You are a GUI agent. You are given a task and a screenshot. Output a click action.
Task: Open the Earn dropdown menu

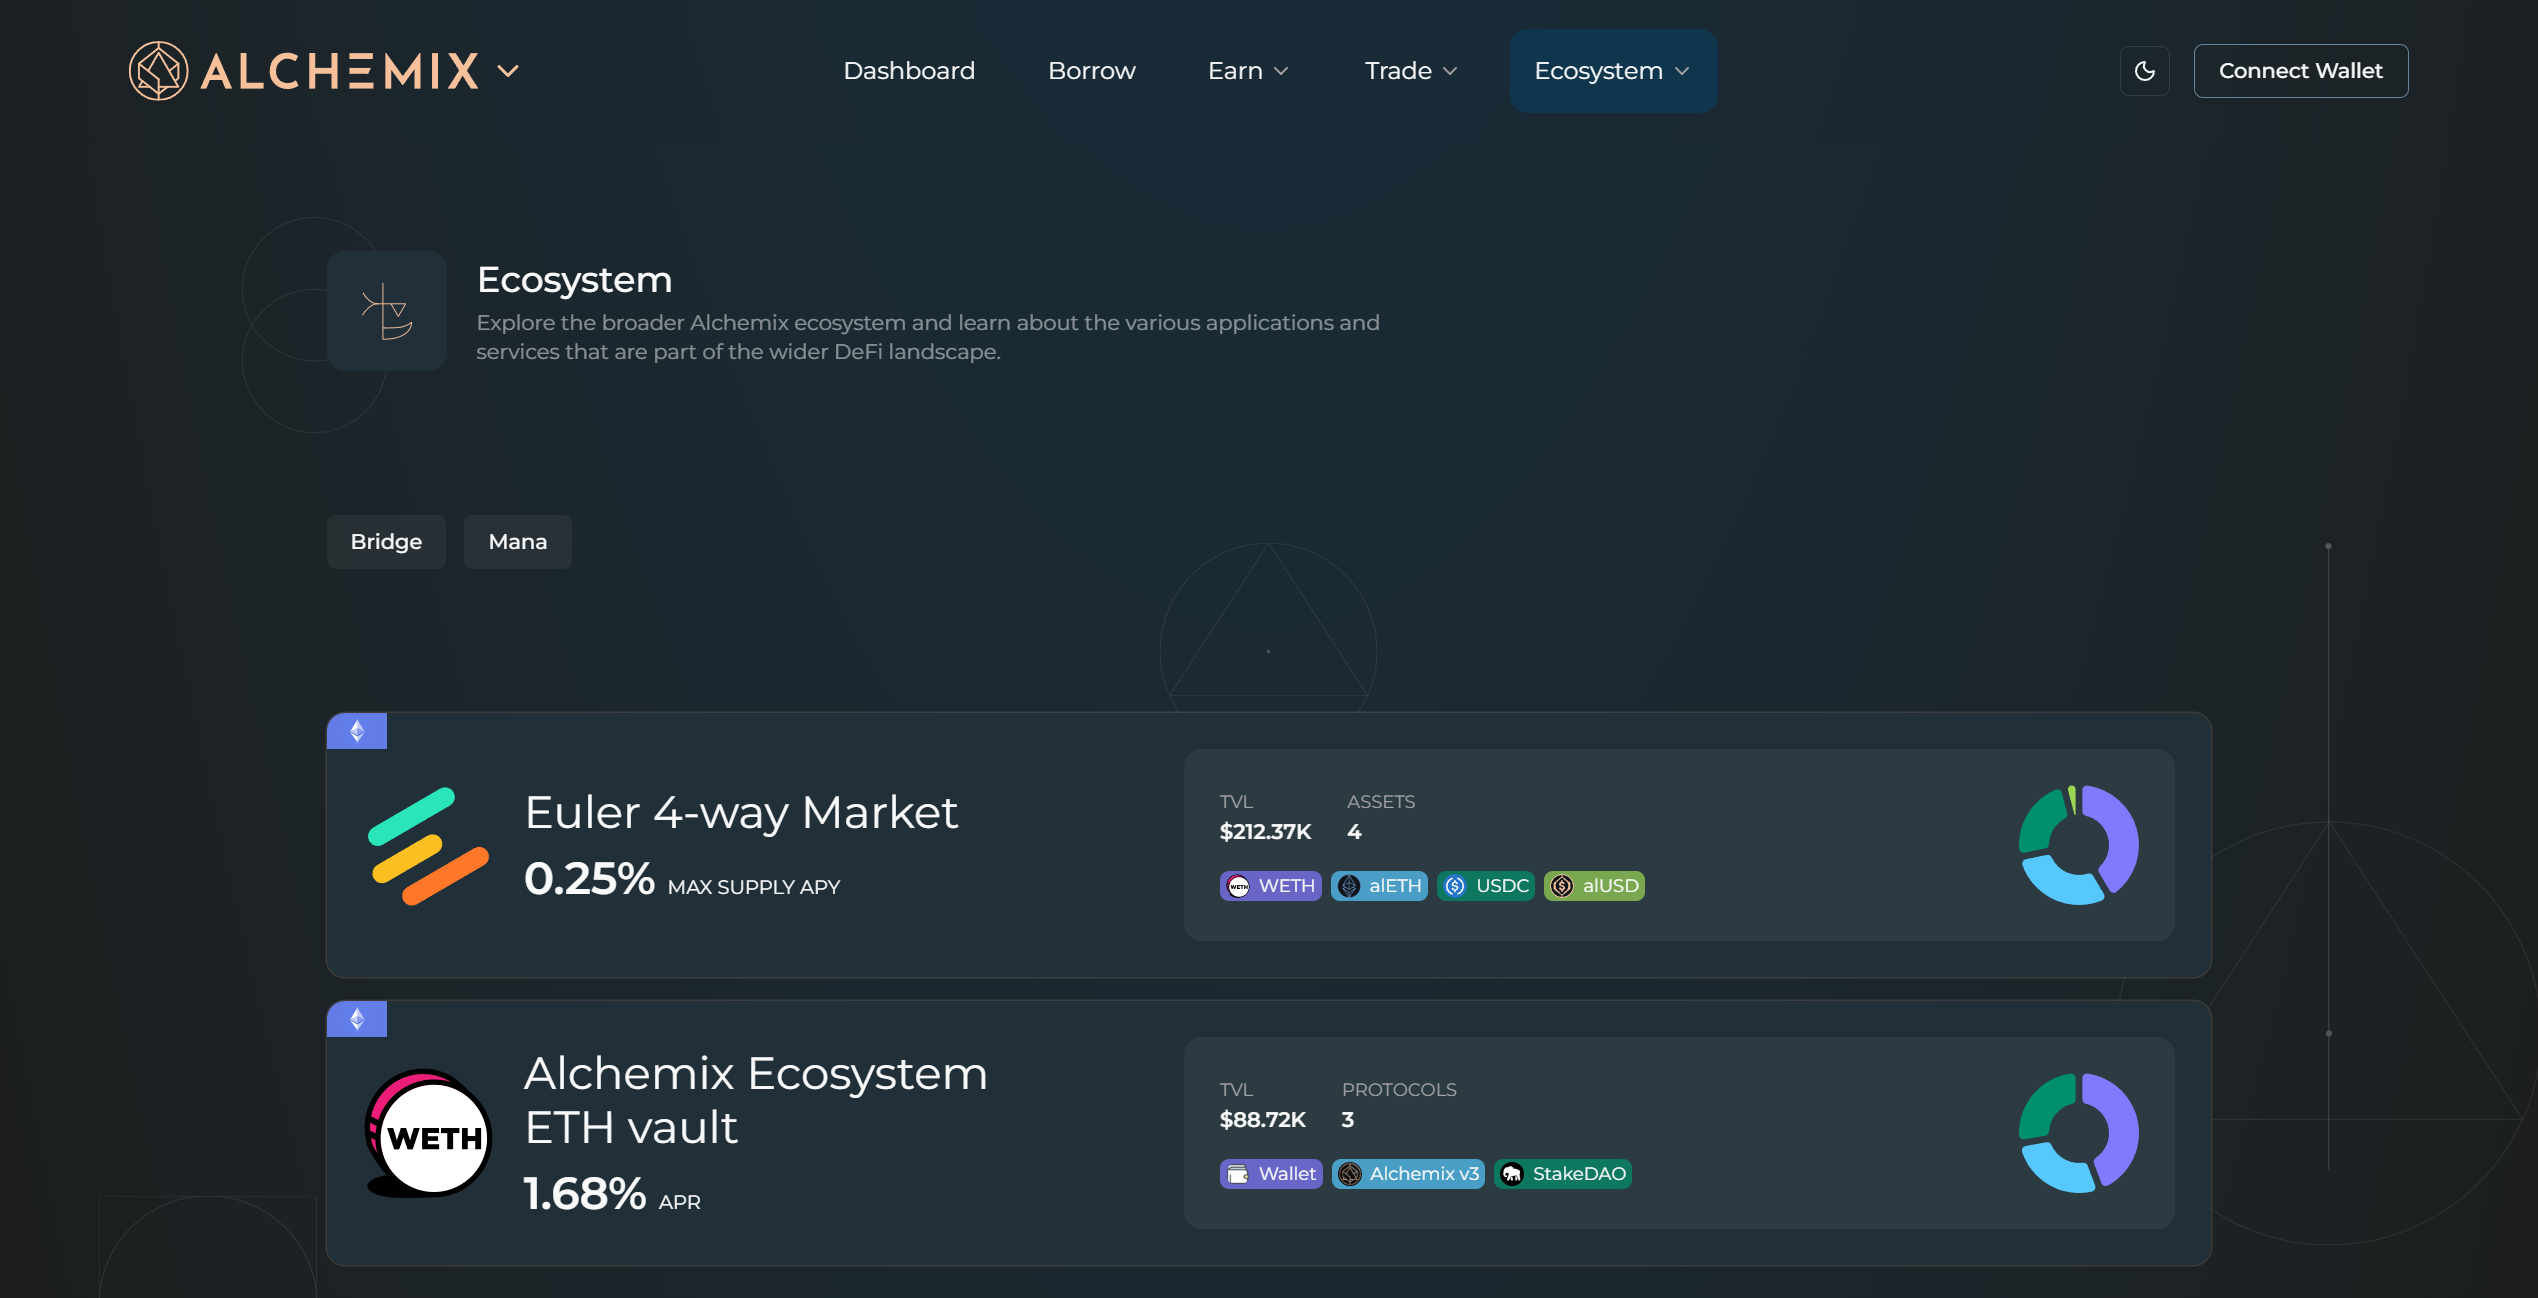pos(1248,71)
